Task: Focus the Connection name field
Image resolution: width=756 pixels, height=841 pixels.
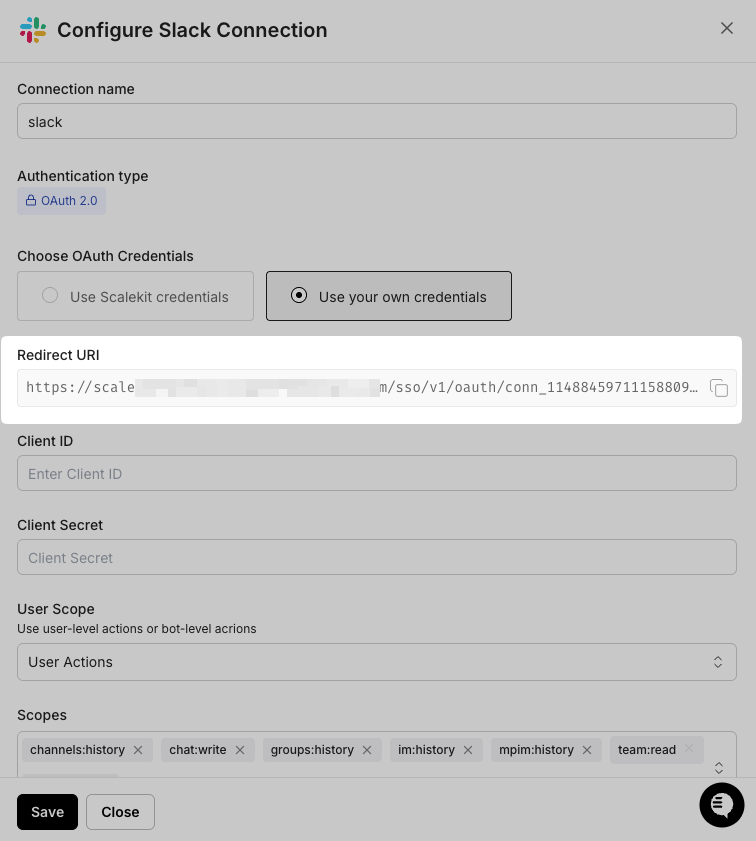Action: point(376,121)
